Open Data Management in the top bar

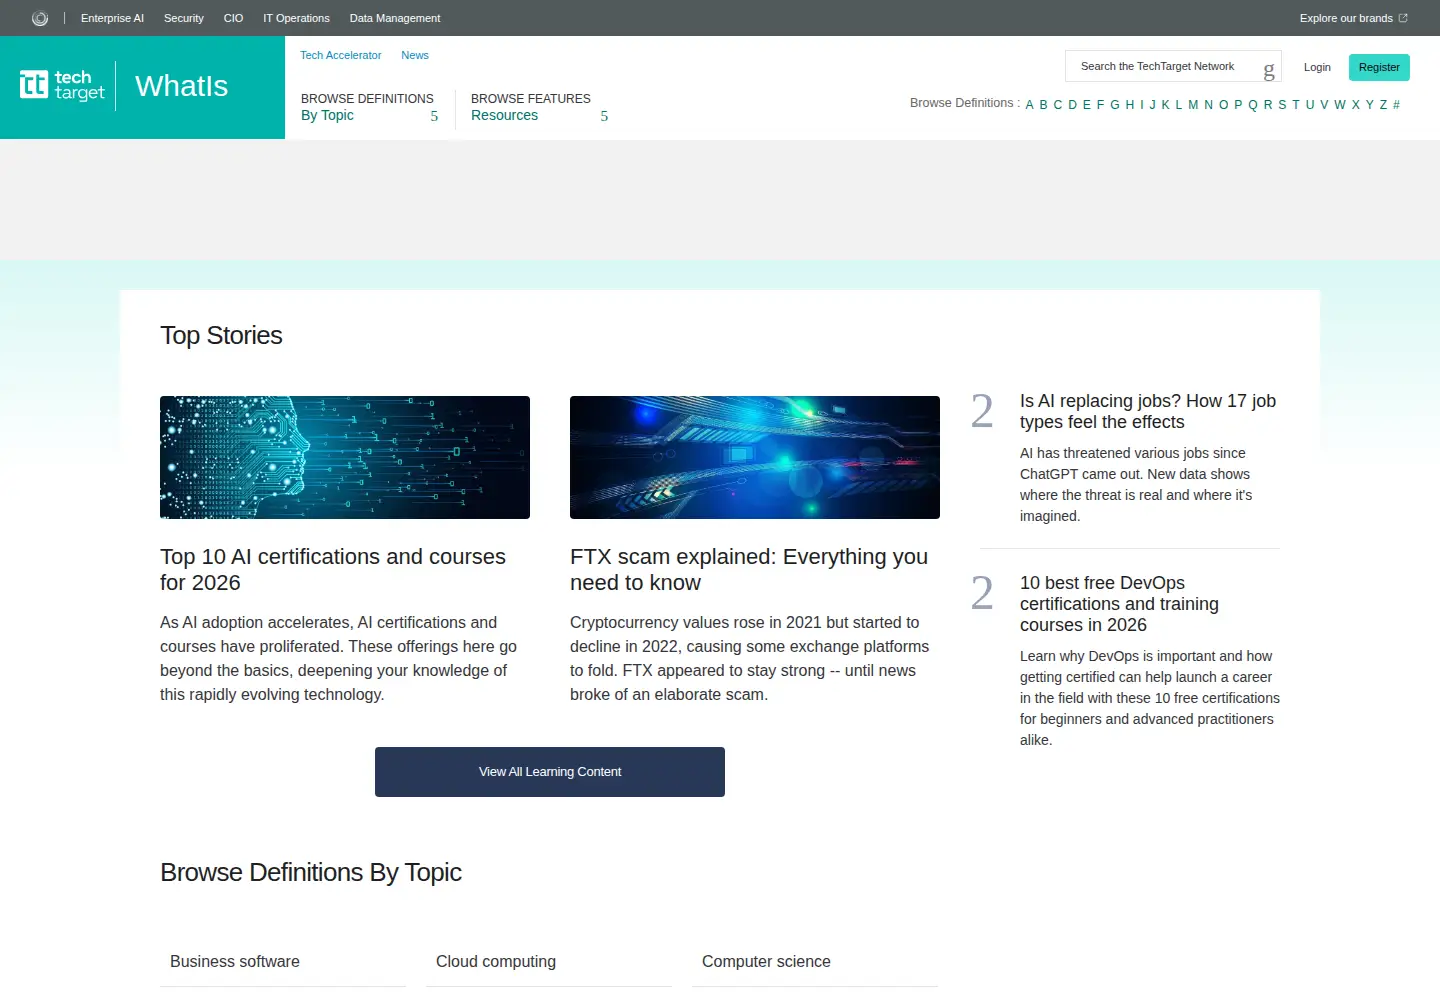click(x=395, y=18)
